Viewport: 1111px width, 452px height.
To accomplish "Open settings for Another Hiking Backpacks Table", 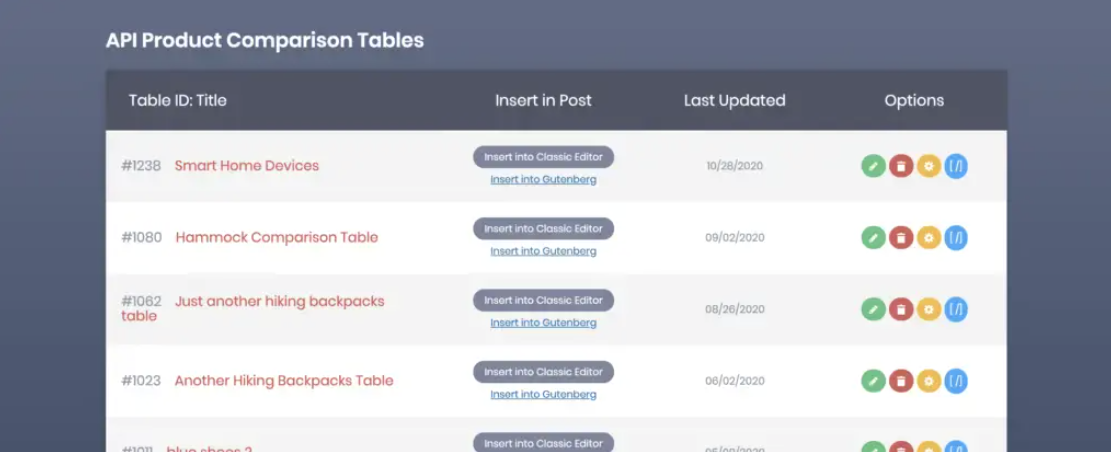I will tap(929, 381).
